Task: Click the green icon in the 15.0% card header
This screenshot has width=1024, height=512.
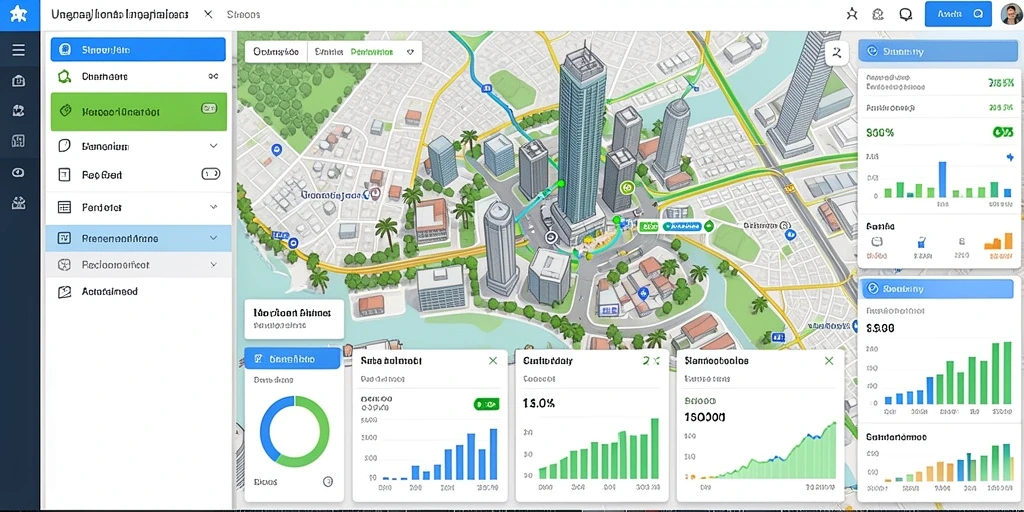Action: (651, 360)
